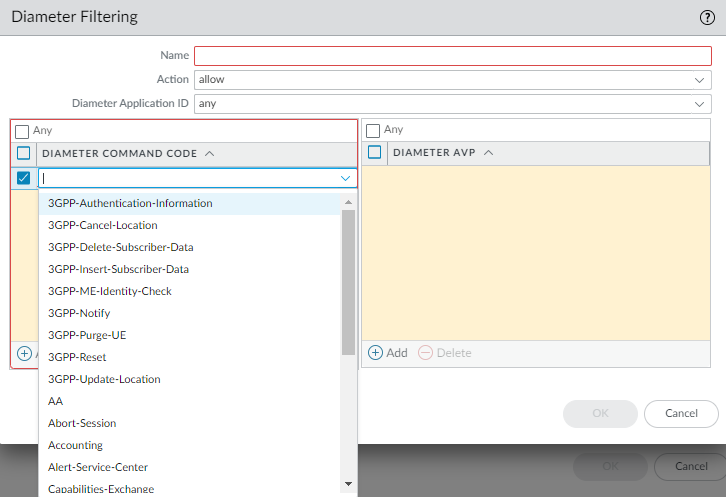The height and width of the screenshot is (497, 726).
Task: Click the scrollbar up arrow in dropdown list
Action: [348, 201]
